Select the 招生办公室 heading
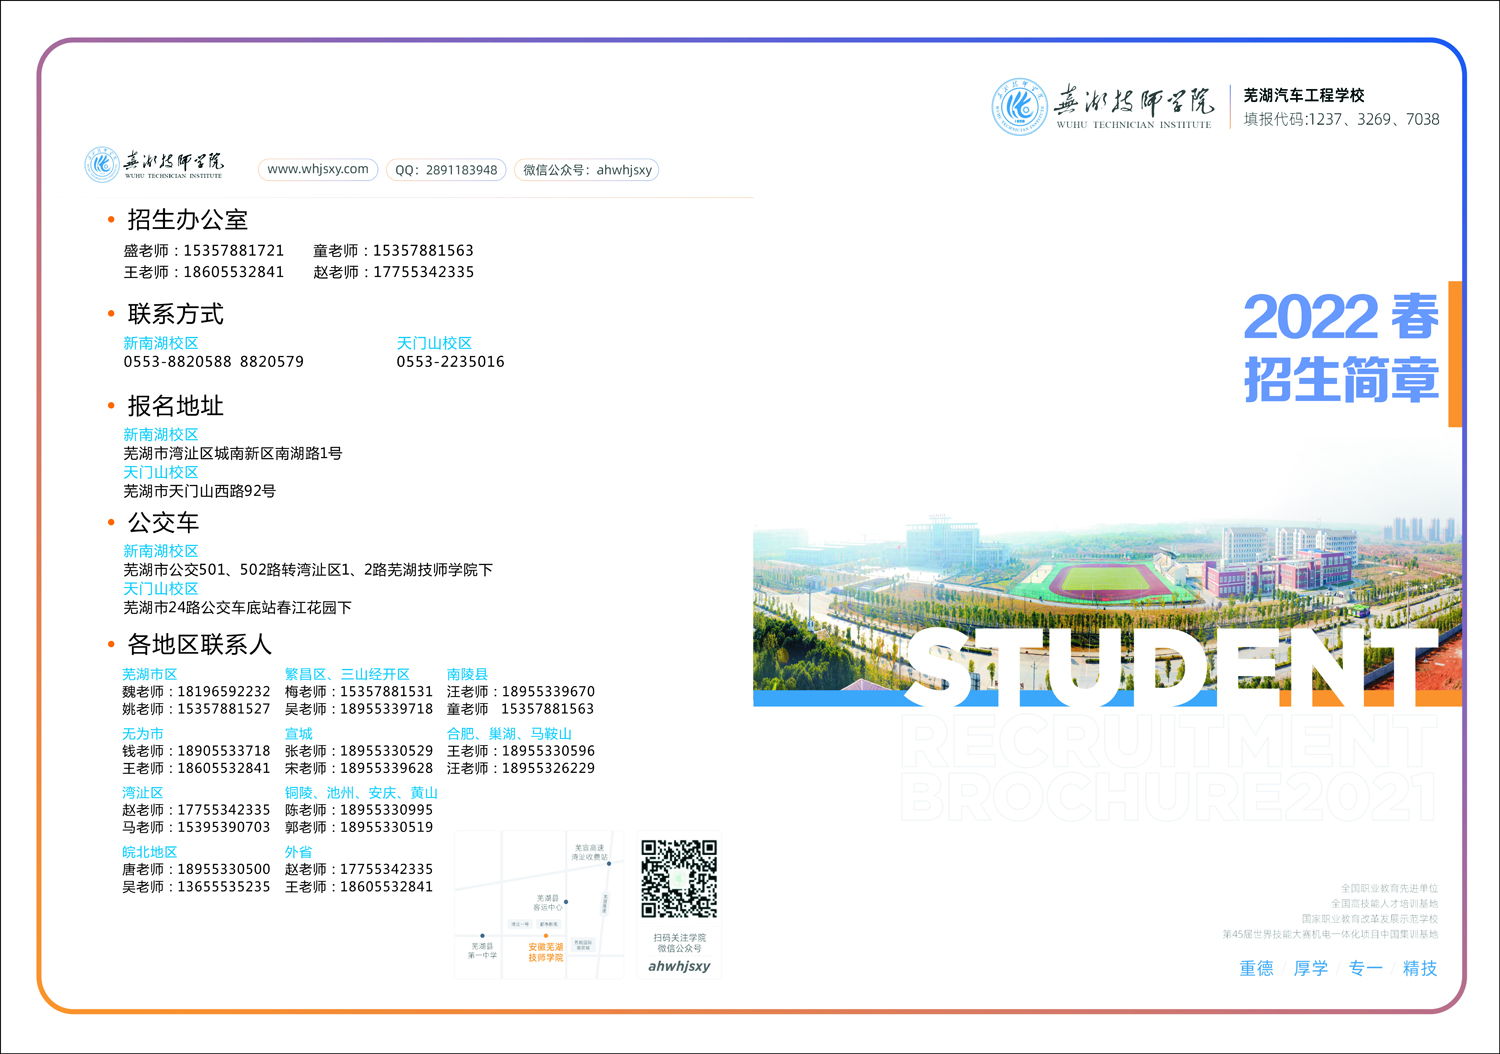The width and height of the screenshot is (1500, 1054). pos(187,220)
